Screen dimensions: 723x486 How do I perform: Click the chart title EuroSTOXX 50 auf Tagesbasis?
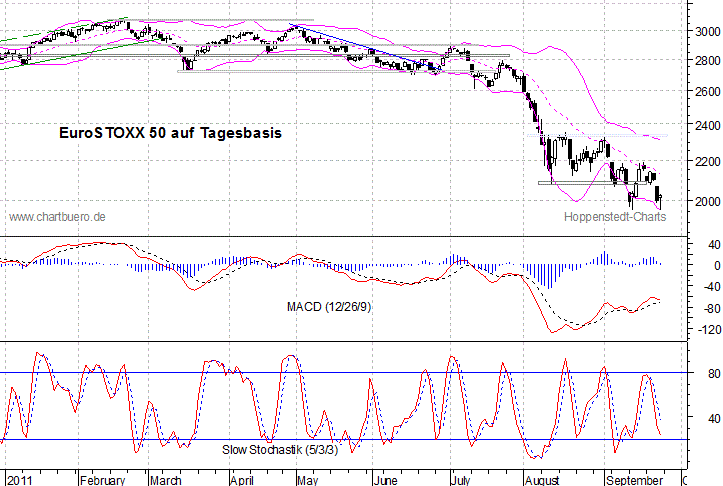170,133
